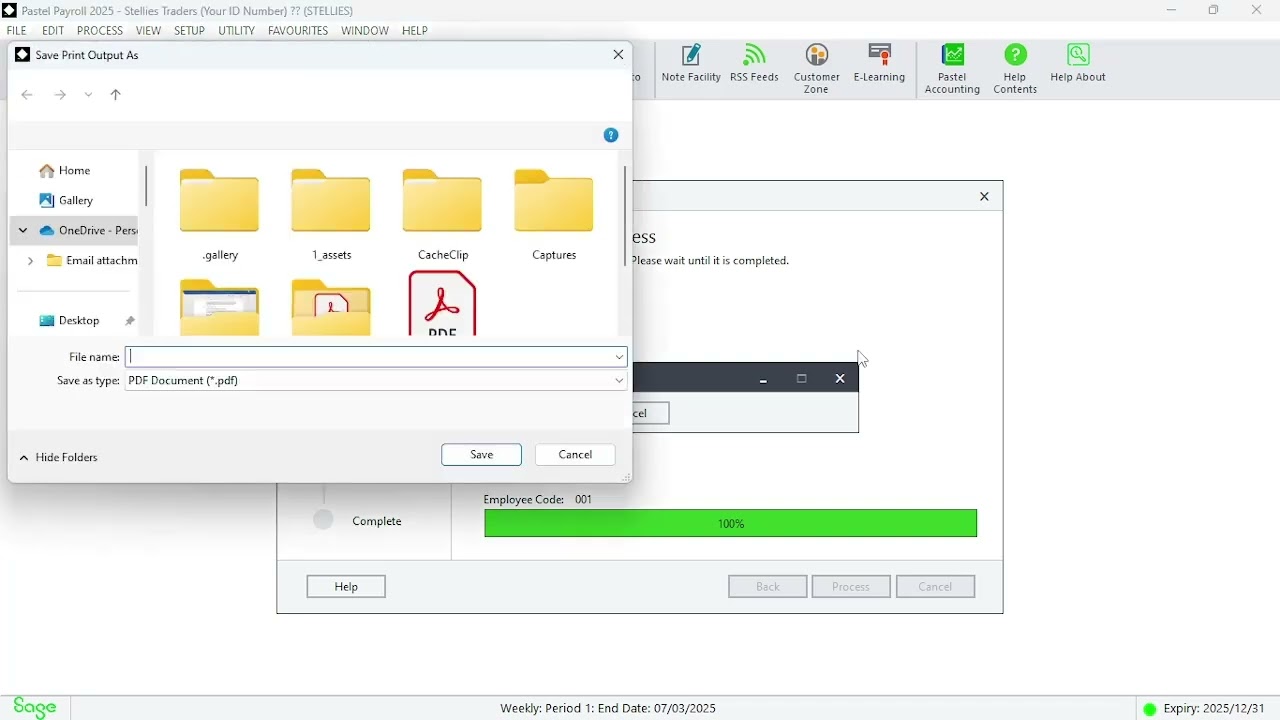Select the CacheClip folder
1280x720 pixels.
pyautogui.click(x=443, y=216)
